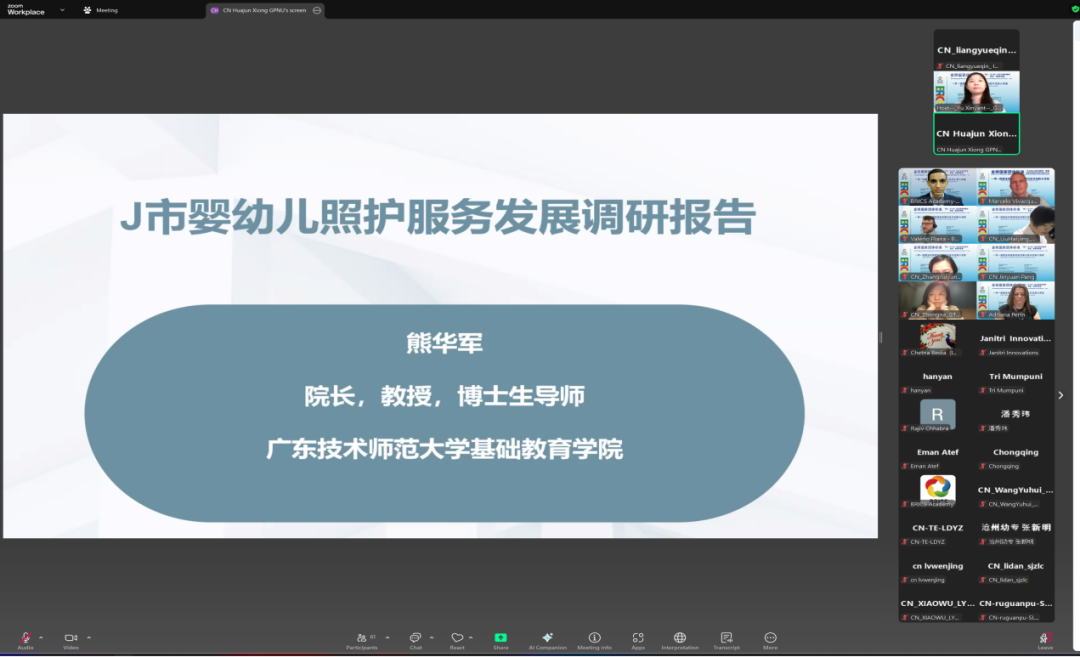
Task: Click the green security shield icon
Action: [1076, 9]
